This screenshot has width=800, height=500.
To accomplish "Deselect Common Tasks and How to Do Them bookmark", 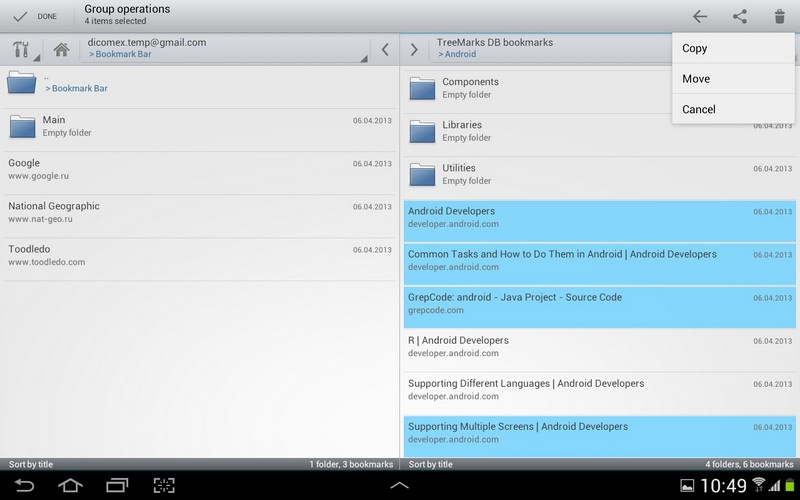I will point(599,264).
